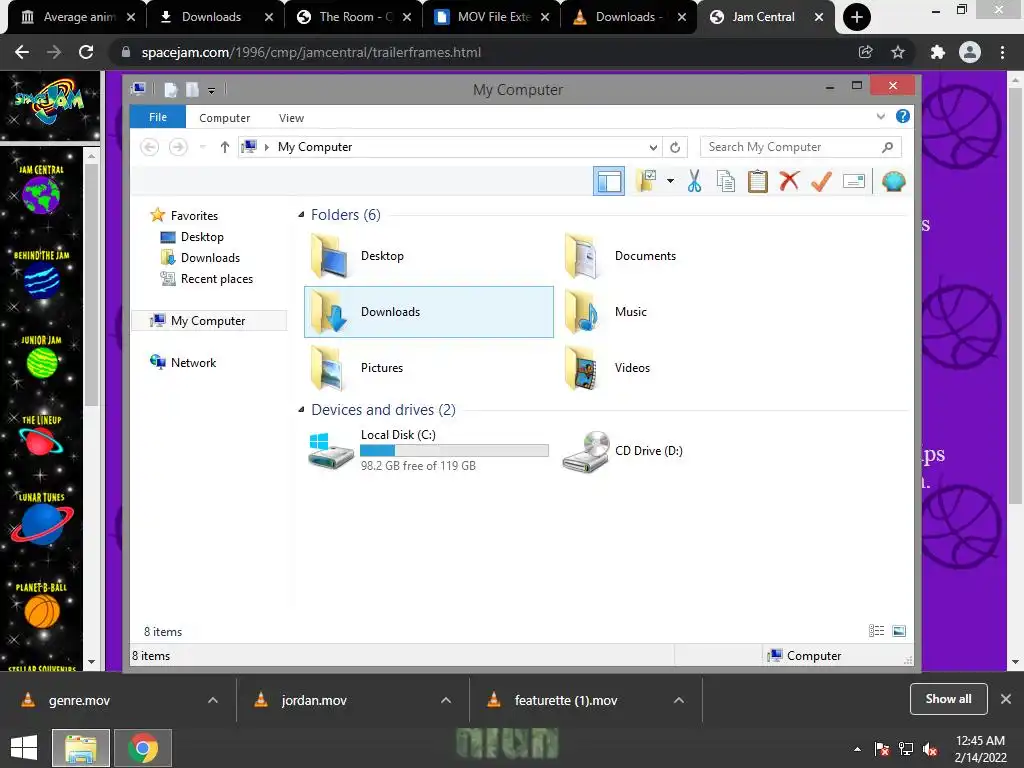Select Local Disk (C:) drive
This screenshot has height=768, width=1024.
click(x=429, y=450)
